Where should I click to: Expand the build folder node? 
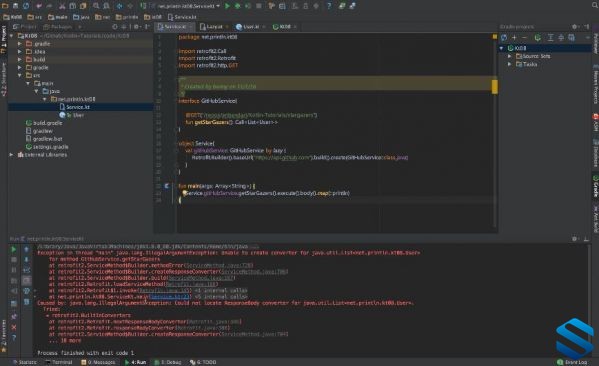[x=19, y=60]
